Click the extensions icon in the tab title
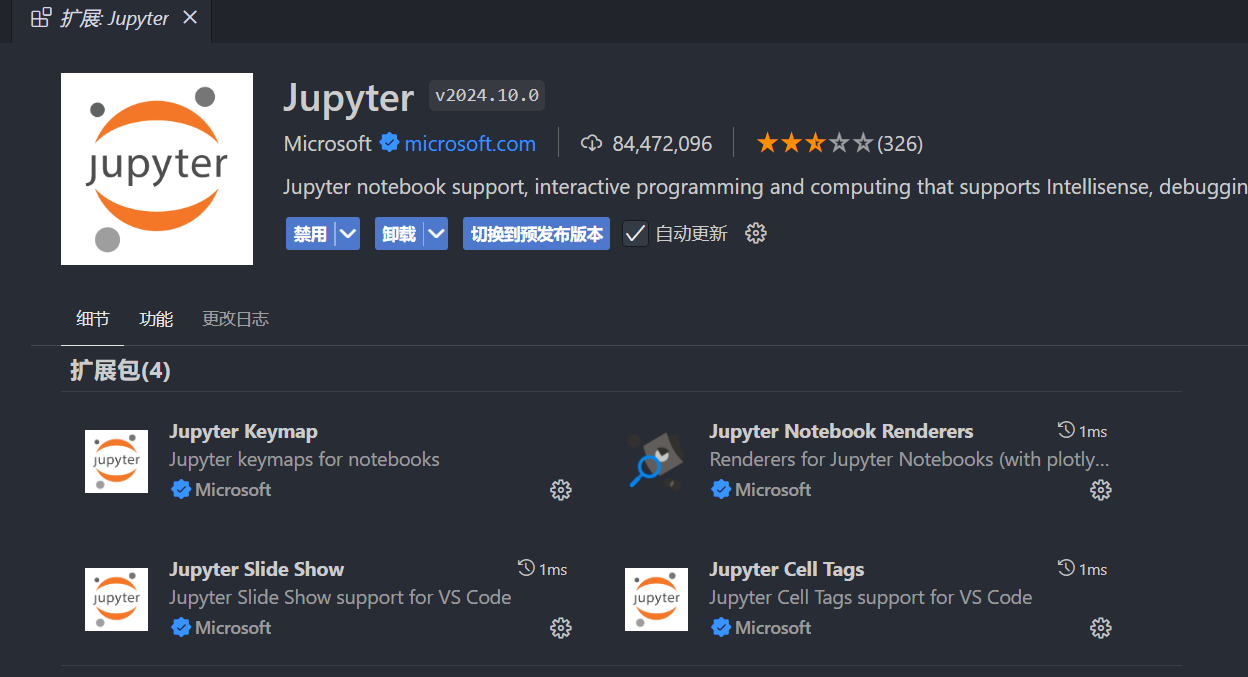Image resolution: width=1248 pixels, height=677 pixels. point(41,18)
